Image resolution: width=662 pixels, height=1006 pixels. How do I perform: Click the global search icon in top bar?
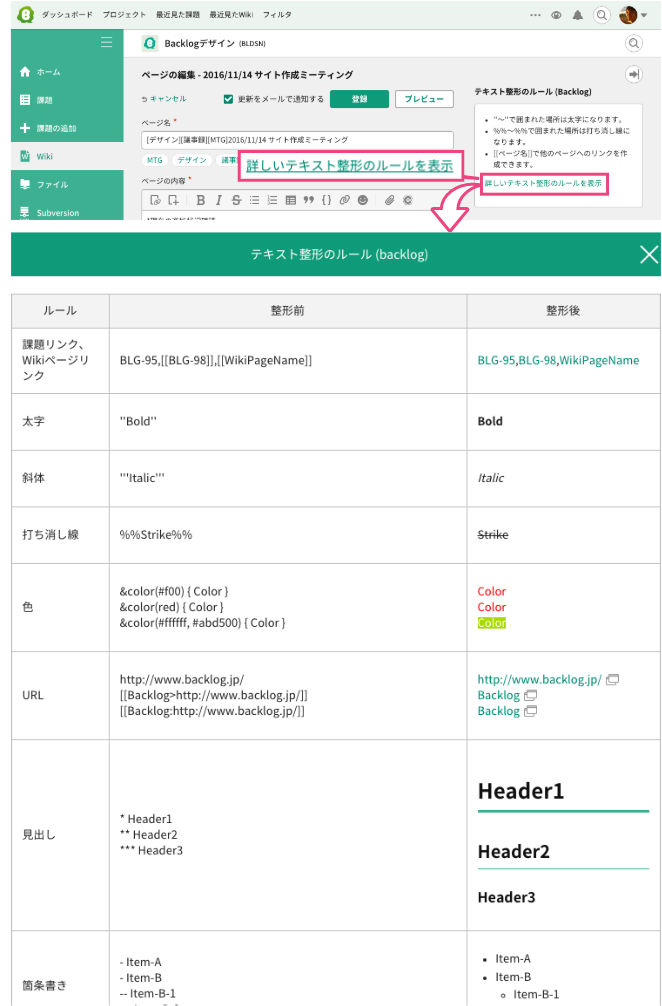point(601,15)
